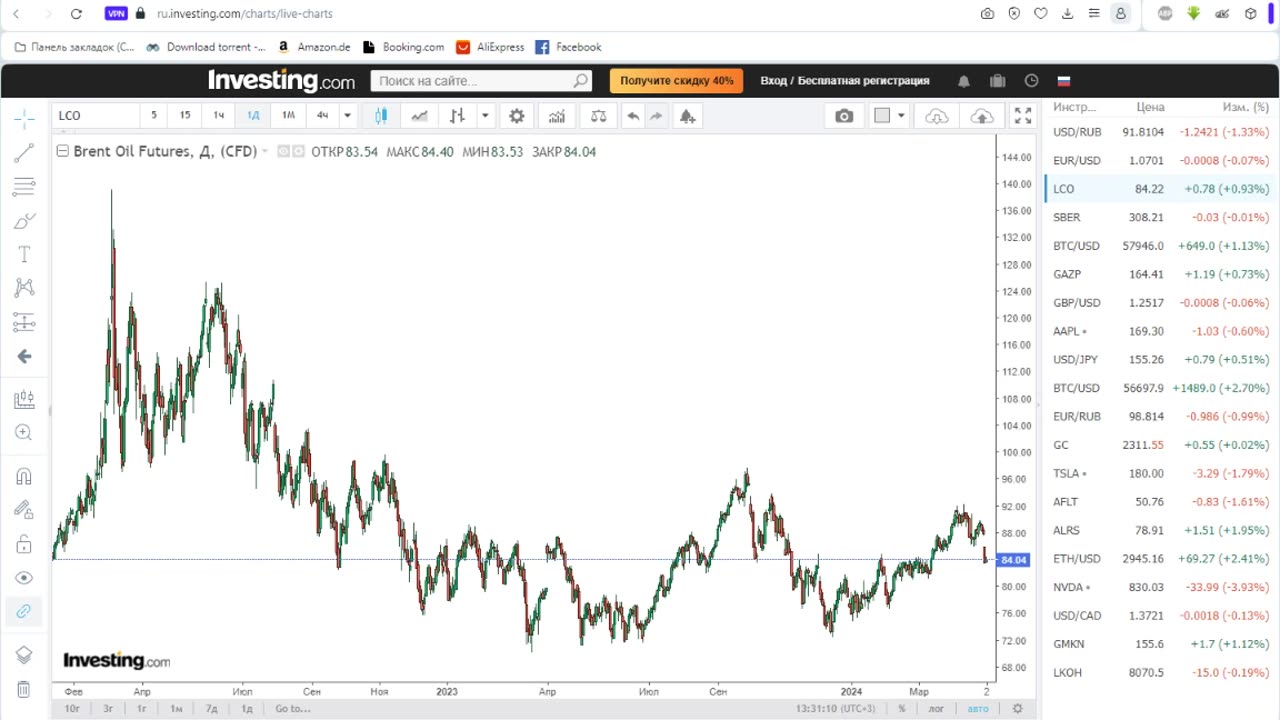Expand the time interval dropdown arrow
Screen dimensions: 1280x720
[x=347, y=116]
